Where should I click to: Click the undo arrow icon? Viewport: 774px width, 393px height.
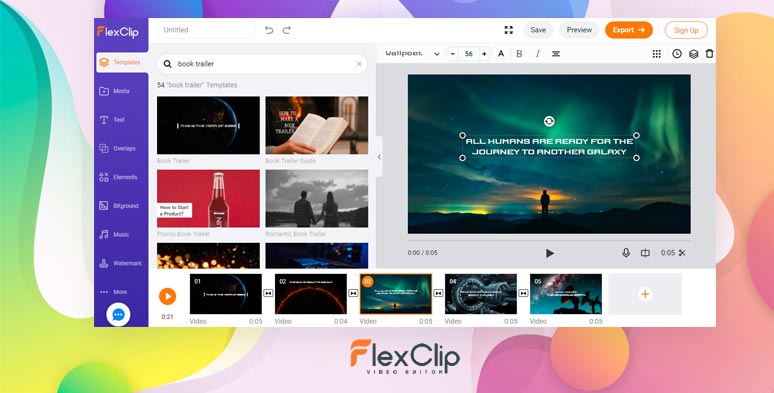pyautogui.click(x=269, y=30)
